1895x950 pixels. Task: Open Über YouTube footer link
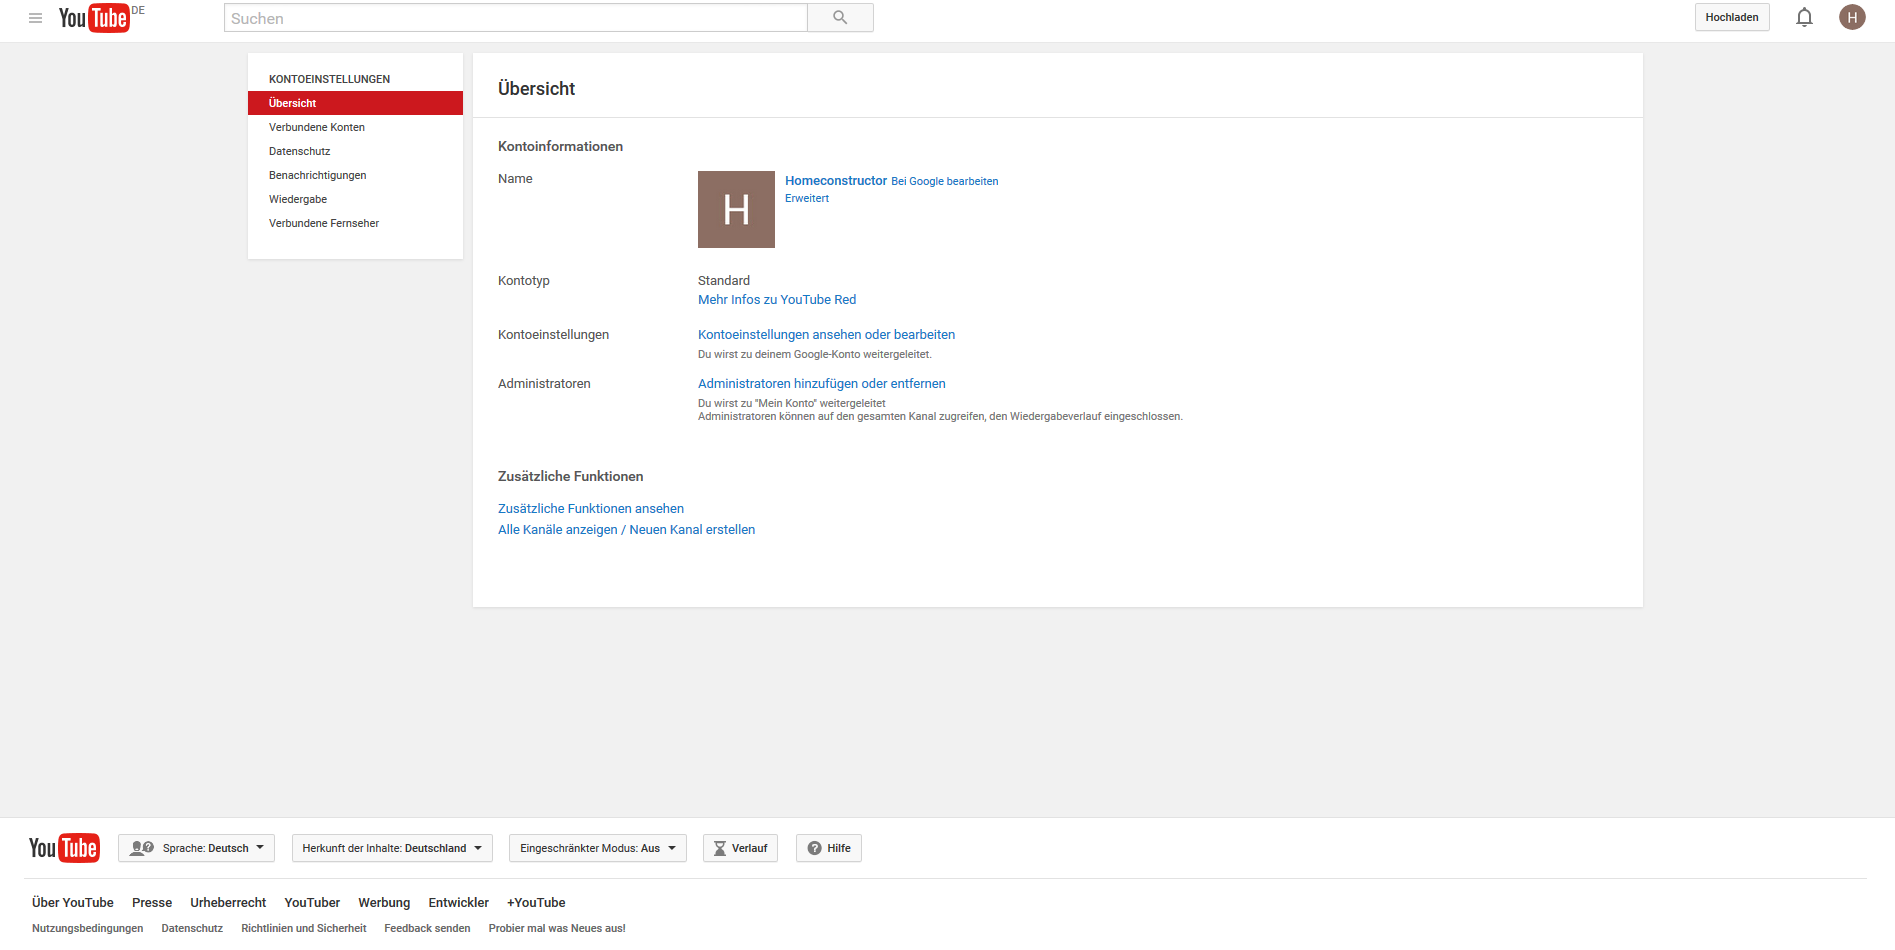pos(73,903)
